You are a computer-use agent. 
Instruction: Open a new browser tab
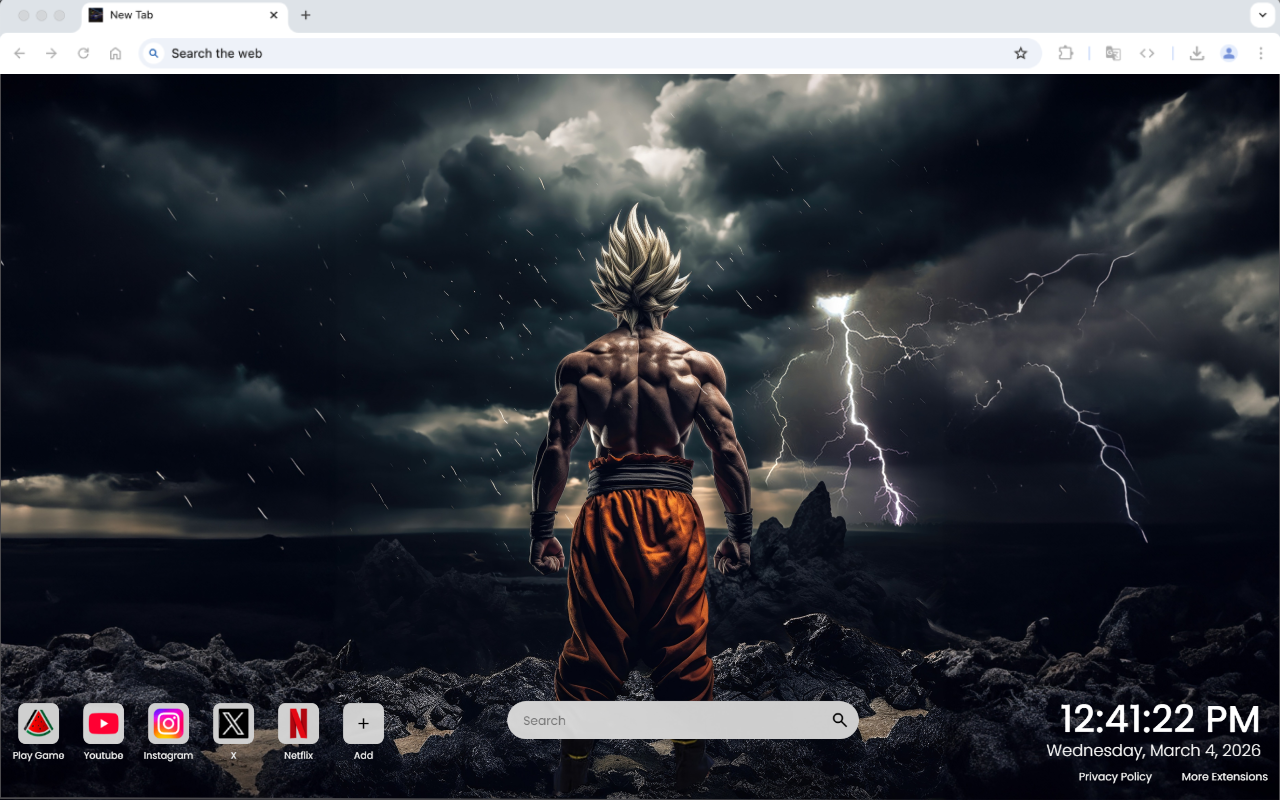(306, 15)
